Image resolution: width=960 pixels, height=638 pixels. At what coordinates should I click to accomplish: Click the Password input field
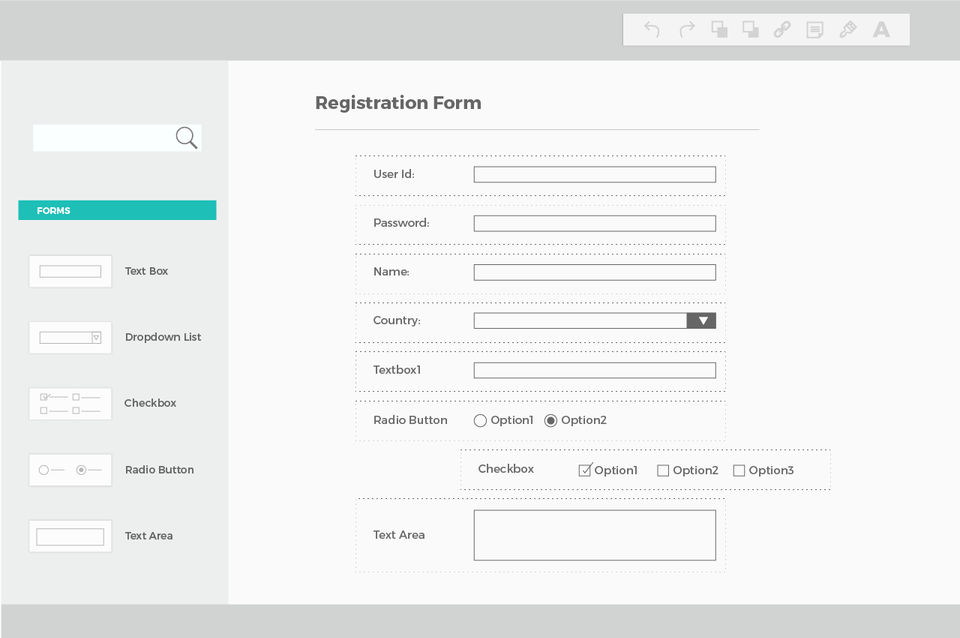[594, 223]
